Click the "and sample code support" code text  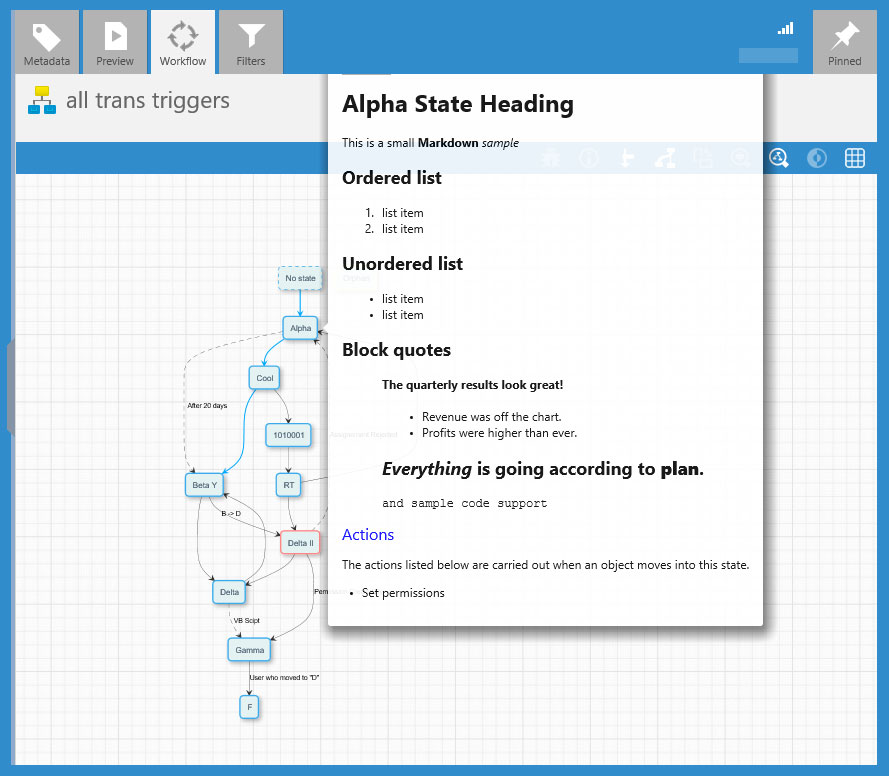click(x=464, y=503)
